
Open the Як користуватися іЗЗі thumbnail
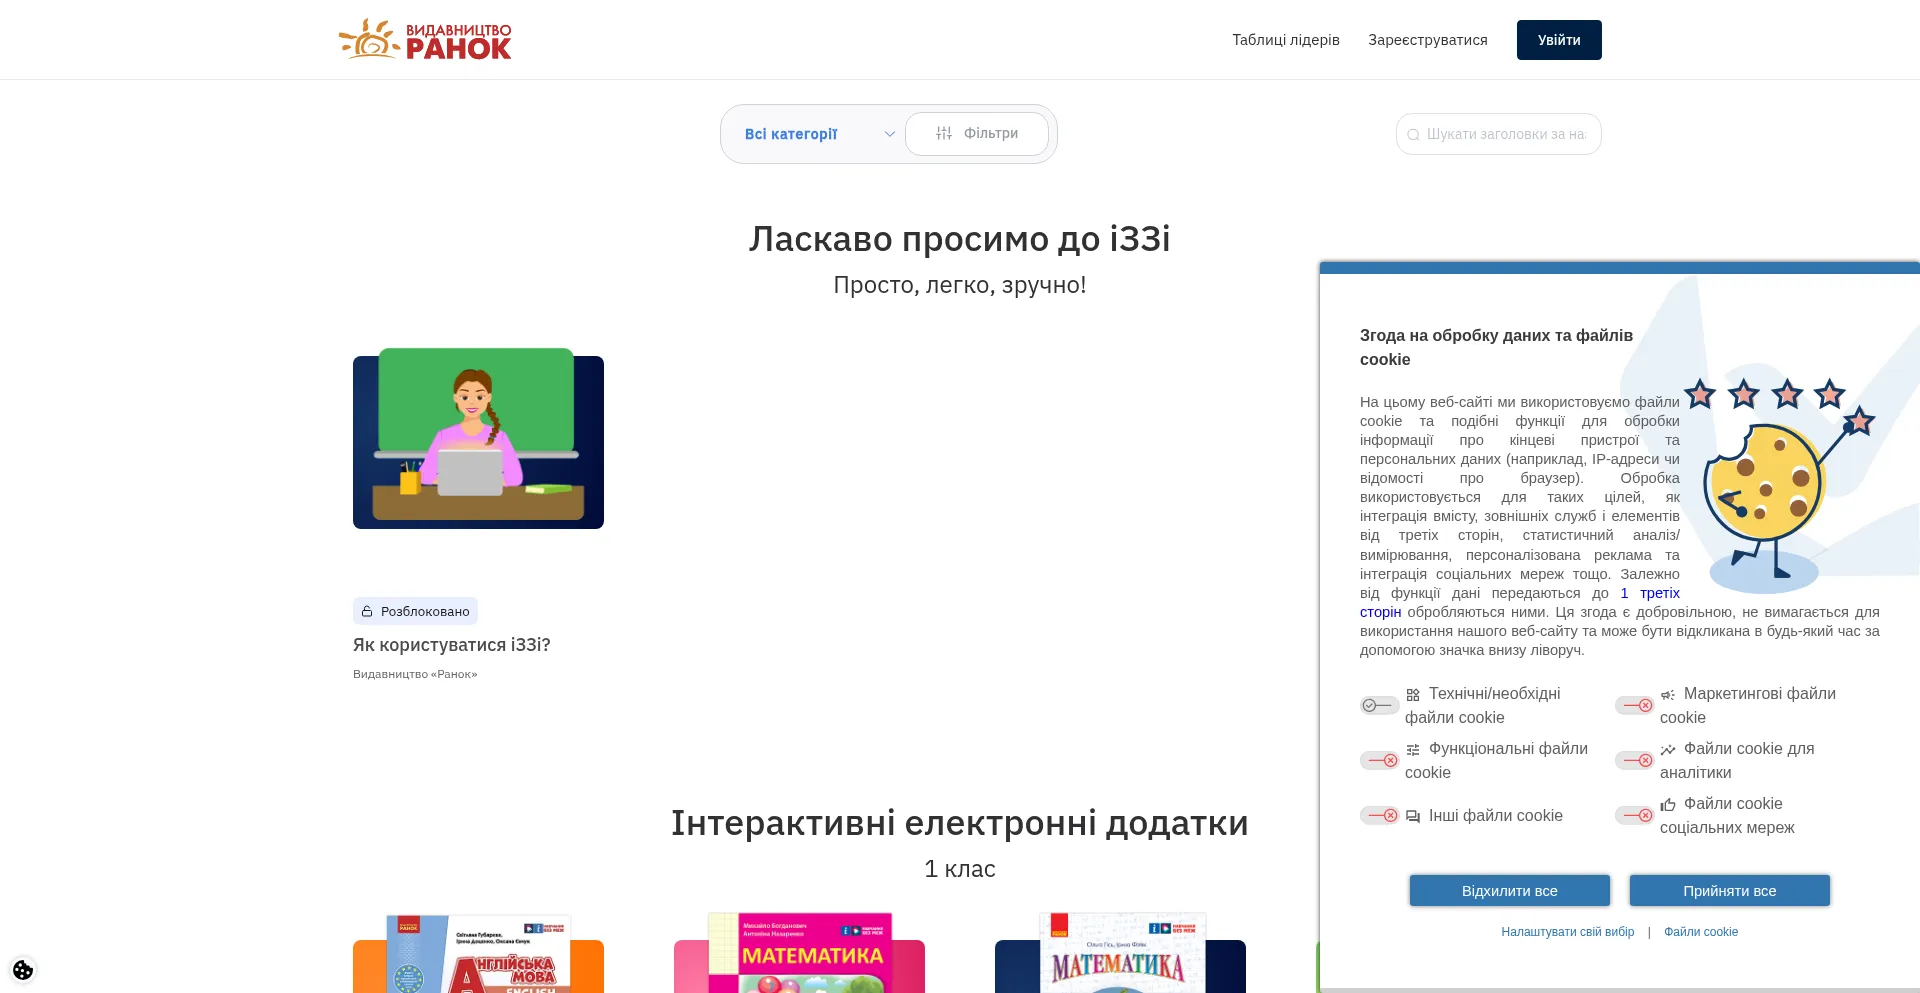coord(478,440)
